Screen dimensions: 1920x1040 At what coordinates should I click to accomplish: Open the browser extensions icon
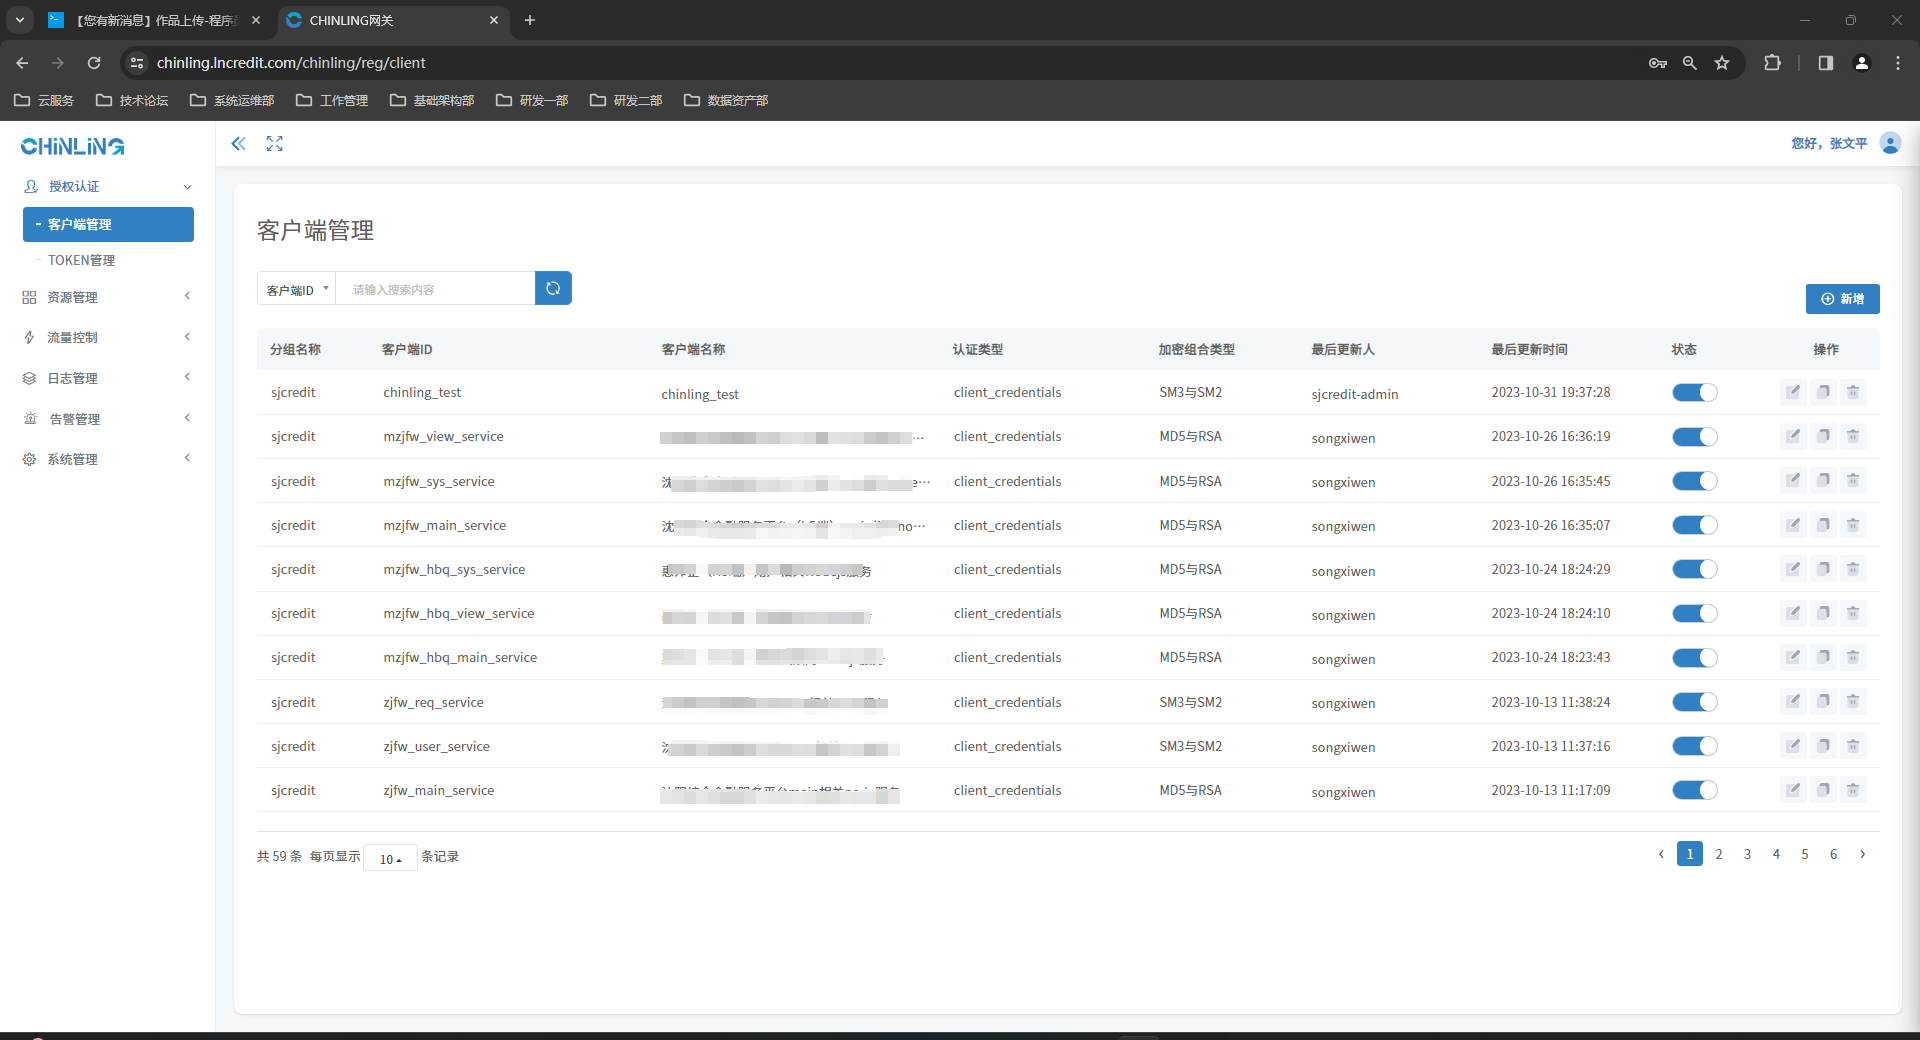tap(1772, 63)
